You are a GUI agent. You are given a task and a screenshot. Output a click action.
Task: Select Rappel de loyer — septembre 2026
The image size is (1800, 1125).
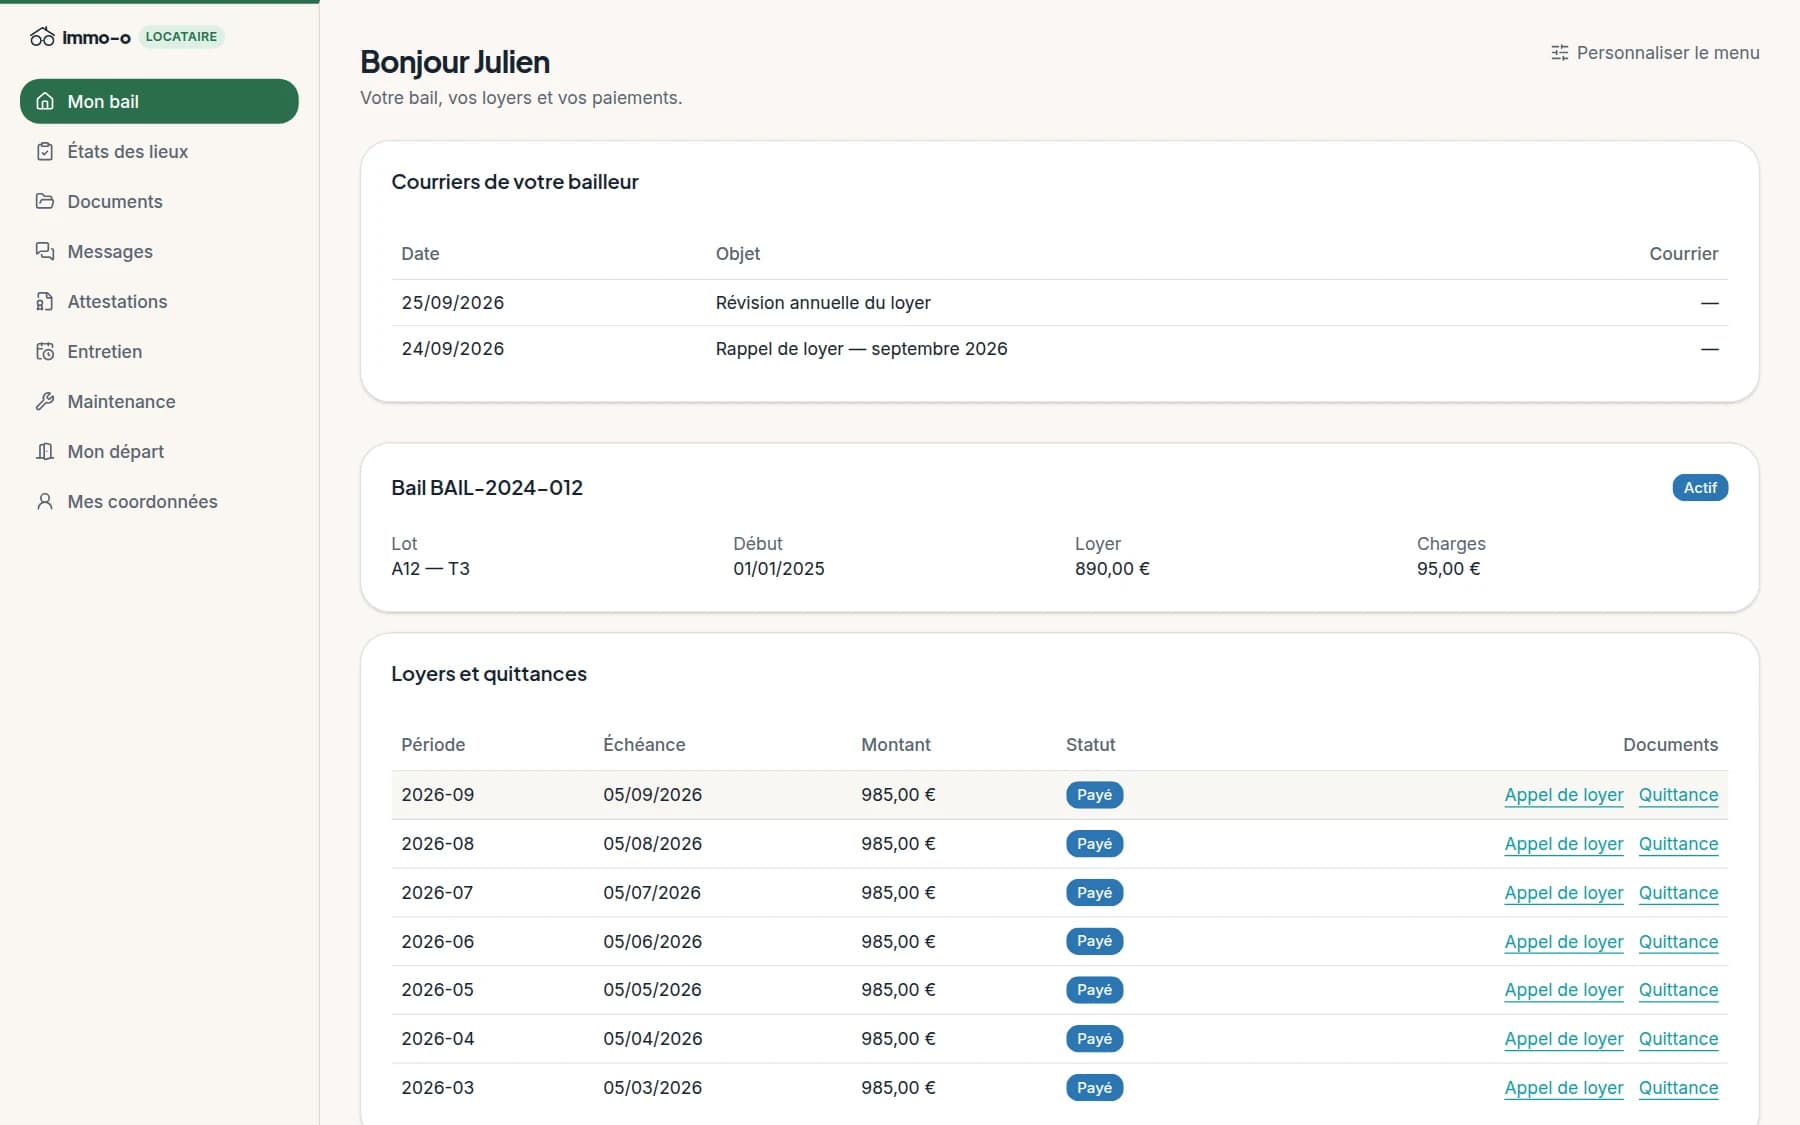pyautogui.click(x=1059, y=349)
